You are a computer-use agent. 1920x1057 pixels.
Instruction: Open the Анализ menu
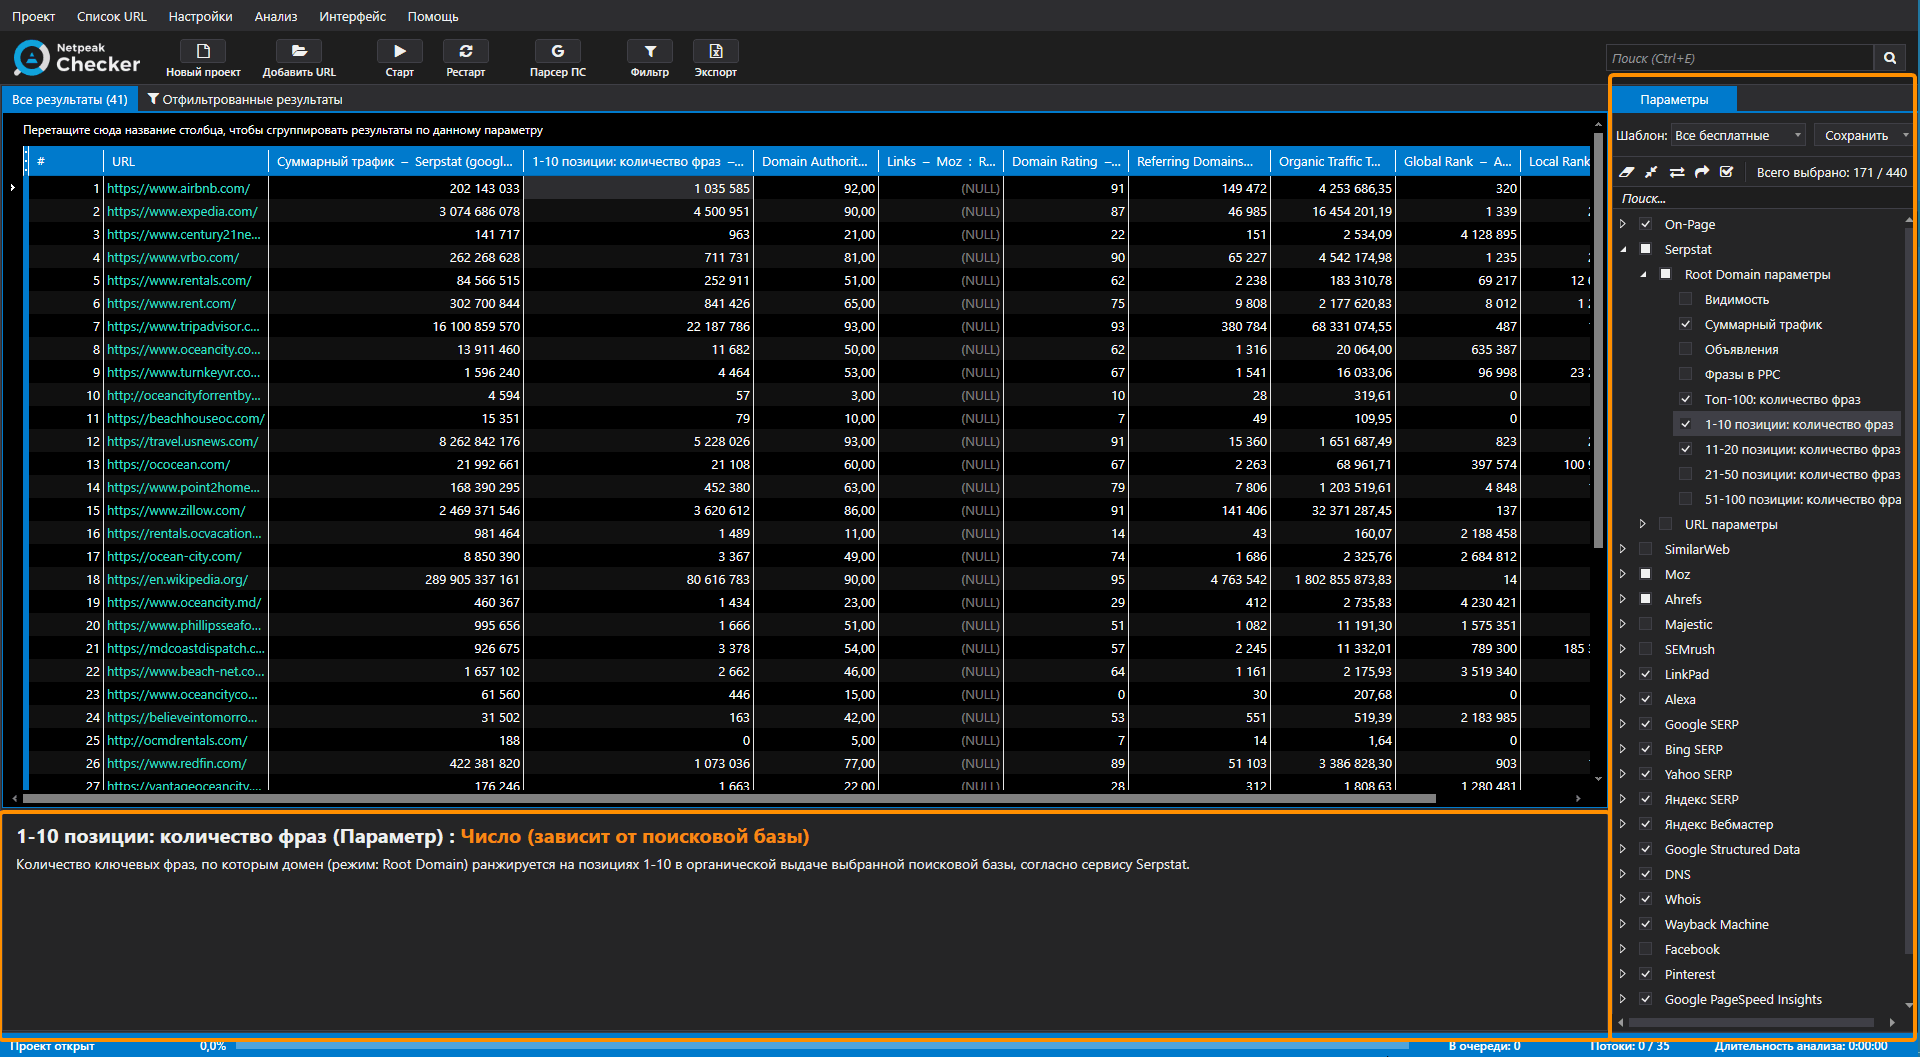point(276,16)
